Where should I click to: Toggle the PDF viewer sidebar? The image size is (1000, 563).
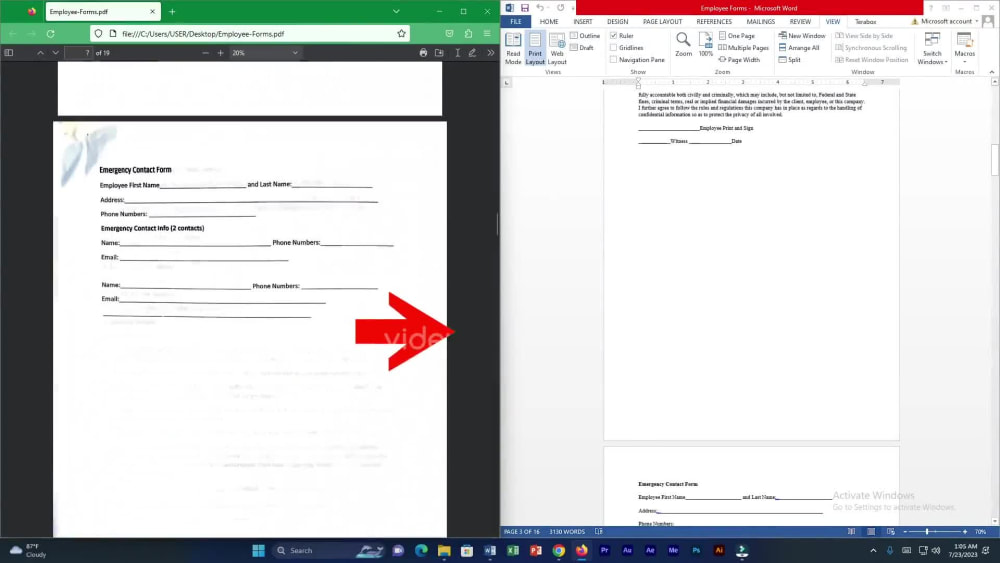pos(9,53)
